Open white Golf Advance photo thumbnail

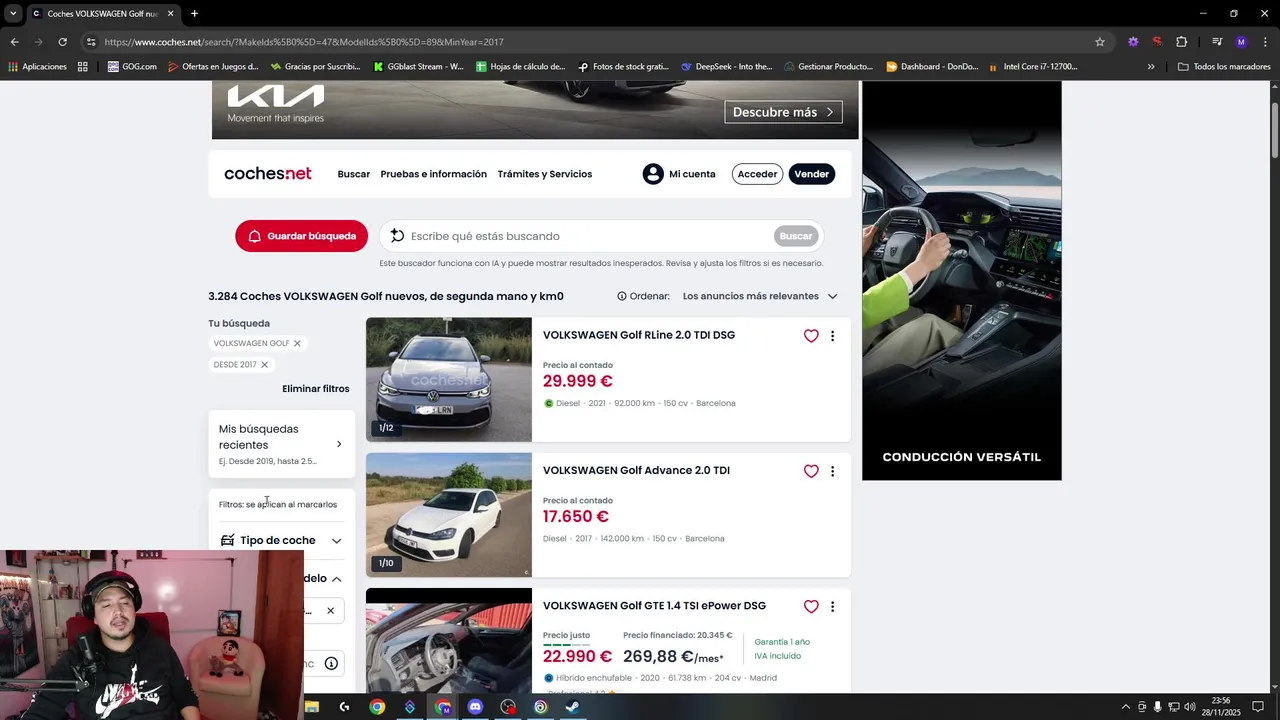(x=449, y=515)
